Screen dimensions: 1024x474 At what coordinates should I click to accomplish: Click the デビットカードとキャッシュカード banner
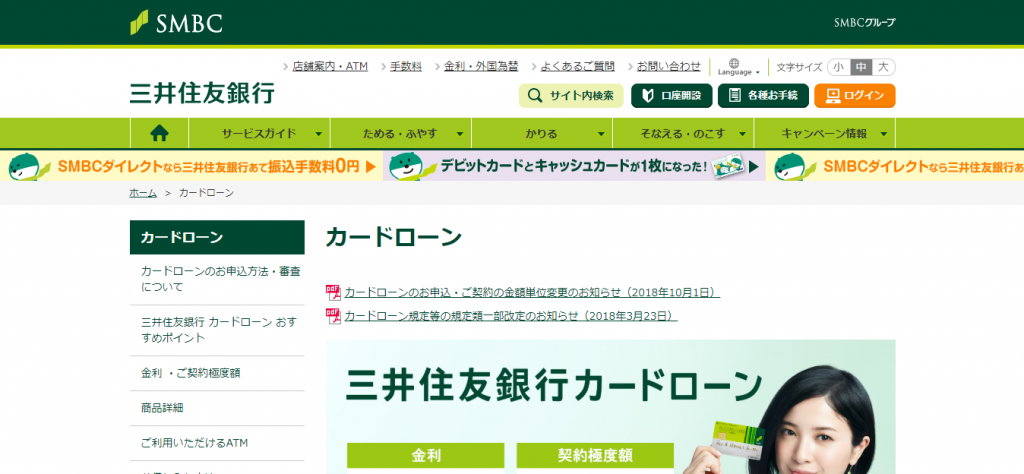click(x=574, y=166)
